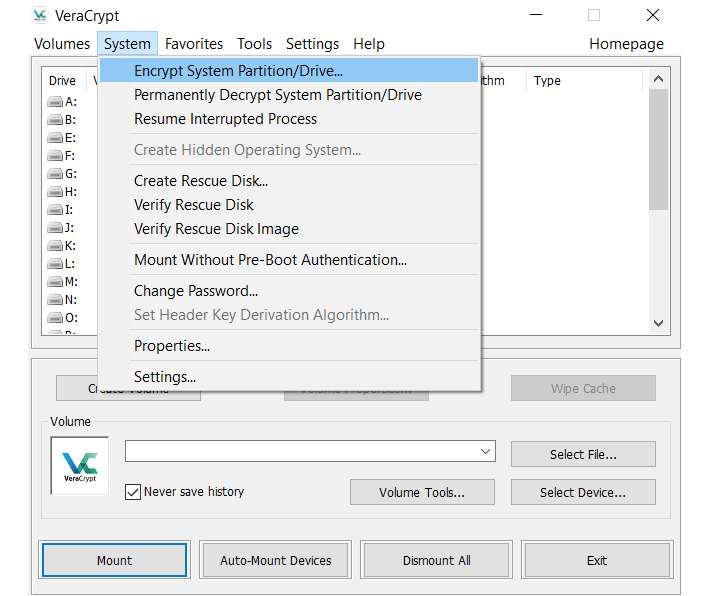Click the Type column header
The image size is (702, 596).
pos(584,81)
